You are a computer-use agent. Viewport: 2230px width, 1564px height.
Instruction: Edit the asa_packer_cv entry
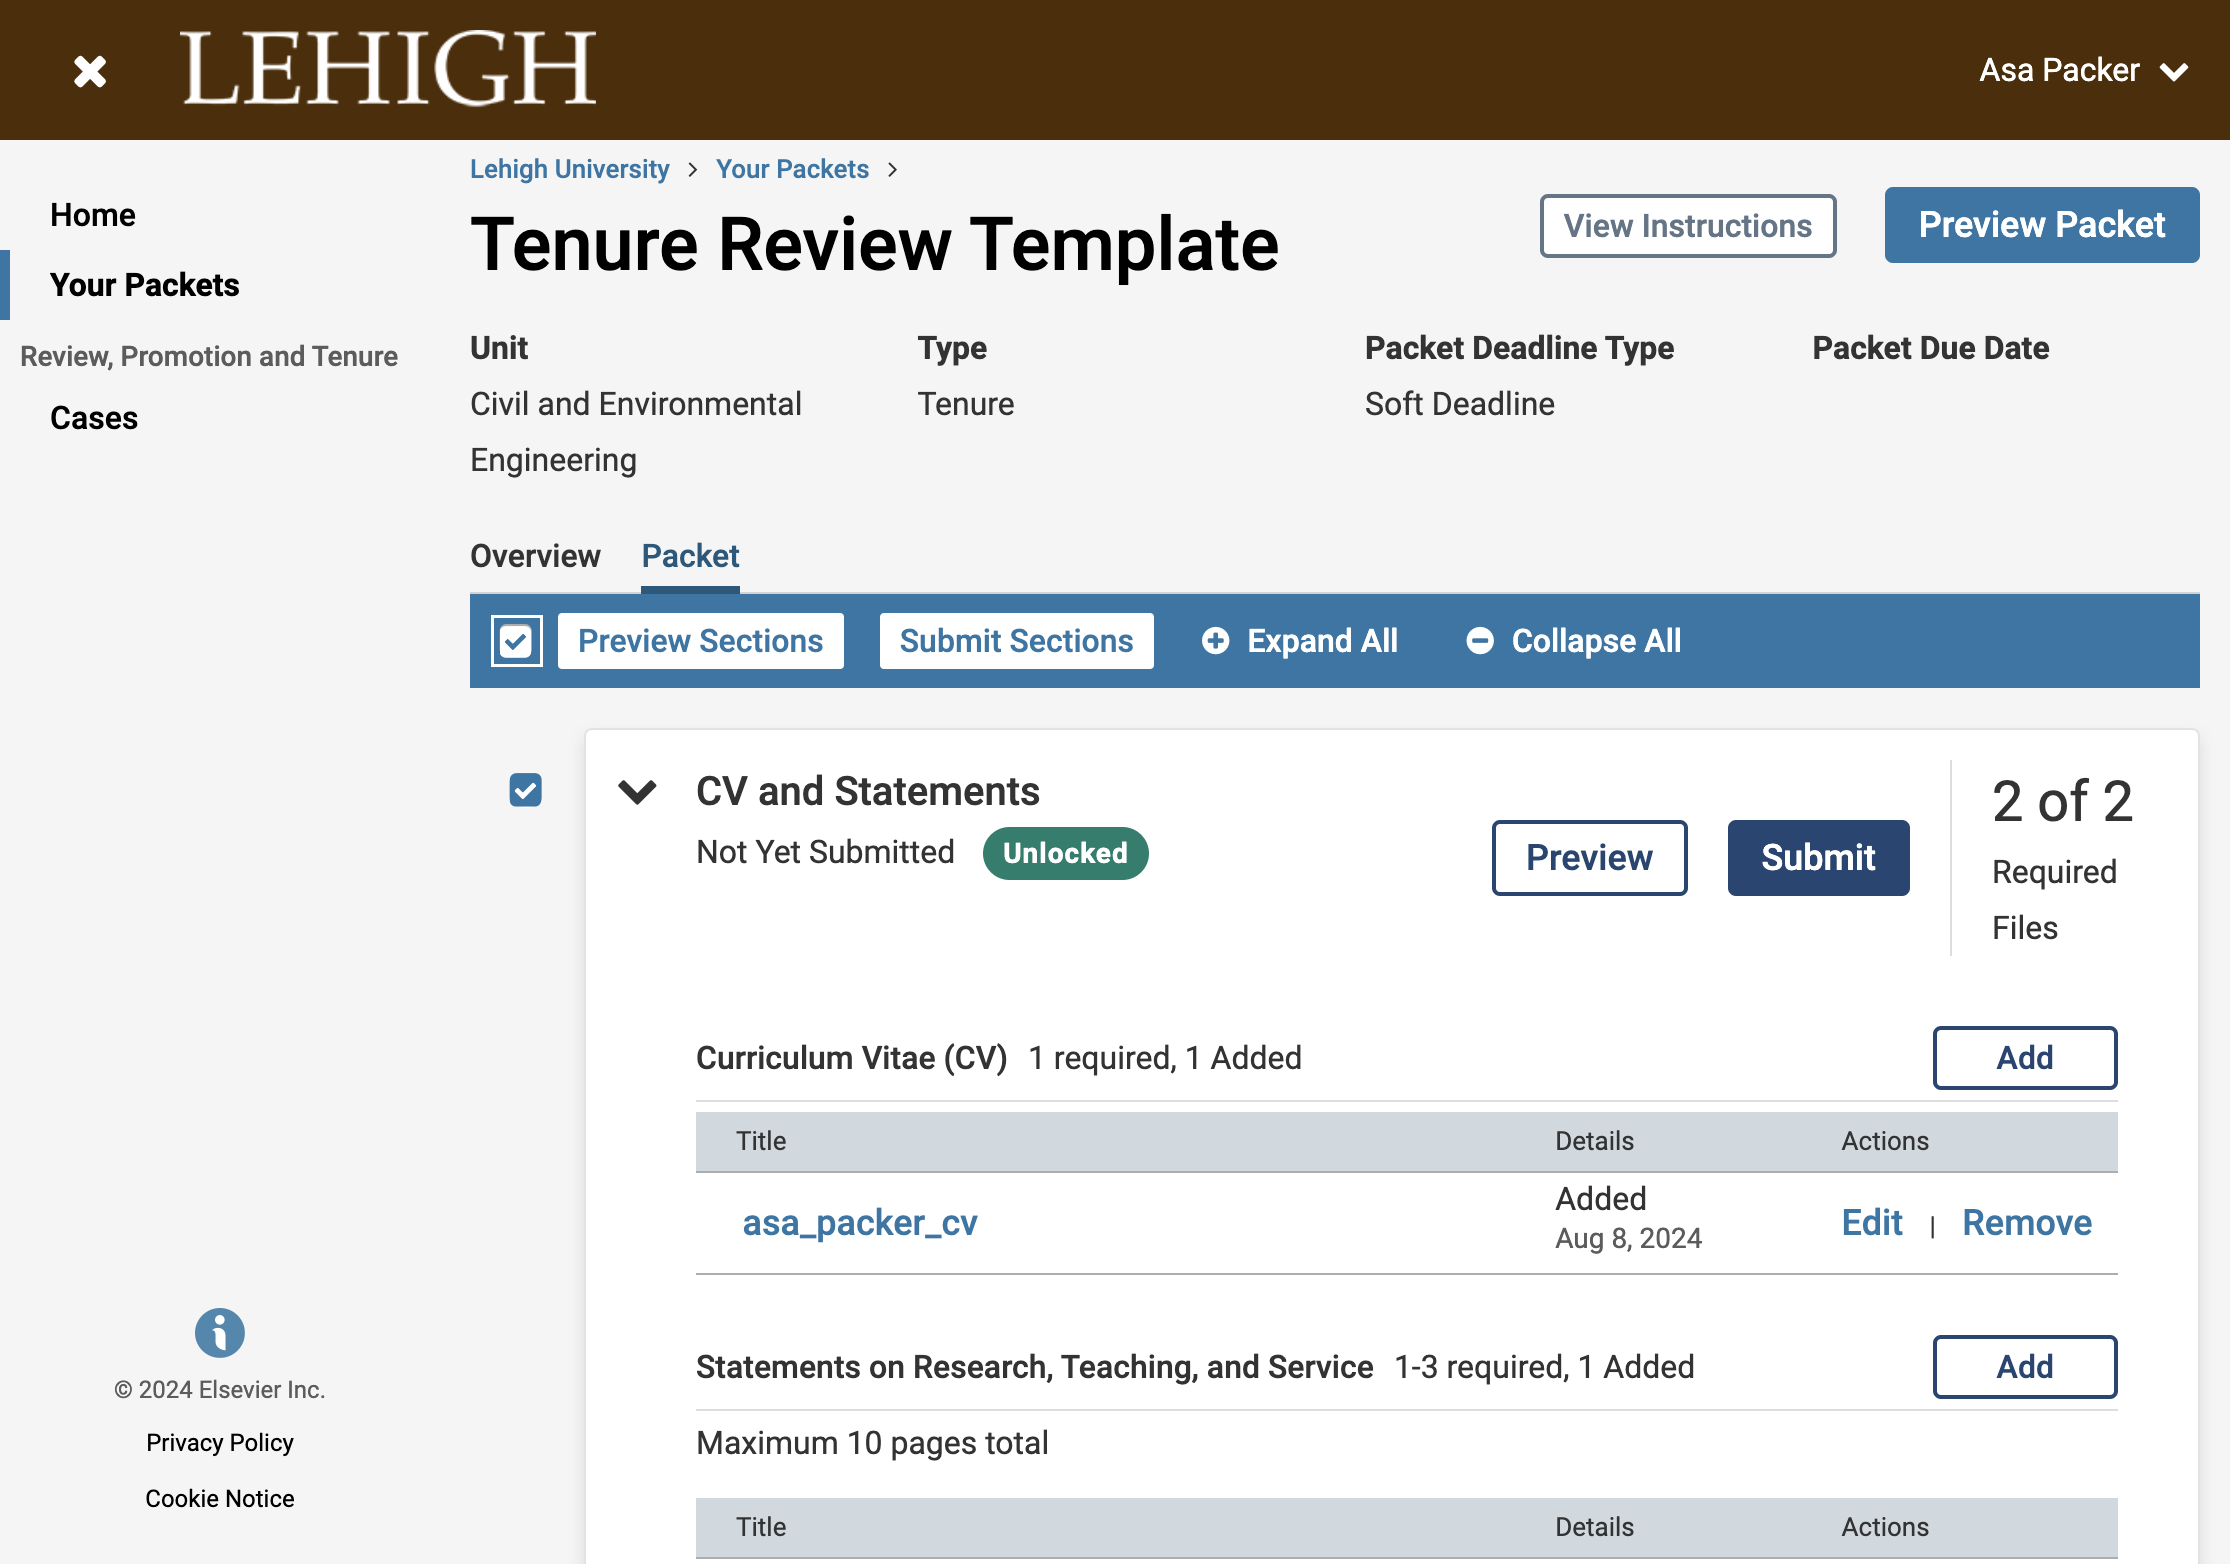coord(1872,1223)
